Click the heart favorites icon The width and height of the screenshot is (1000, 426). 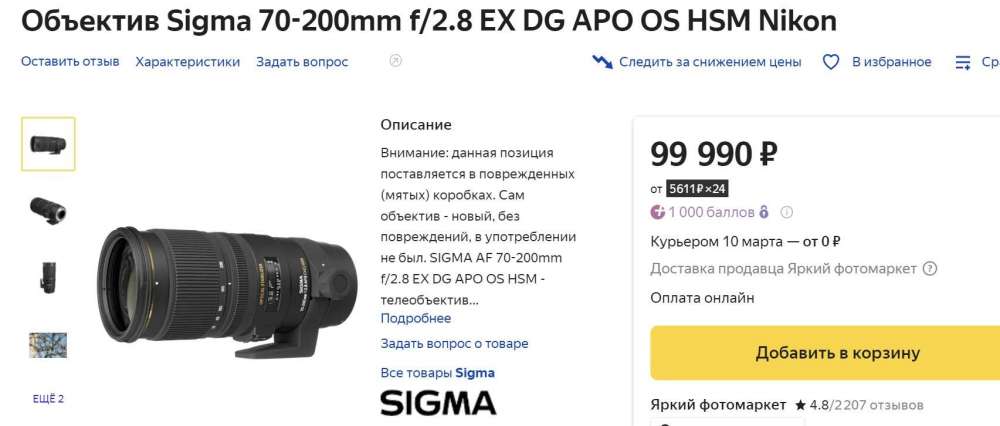[830, 62]
